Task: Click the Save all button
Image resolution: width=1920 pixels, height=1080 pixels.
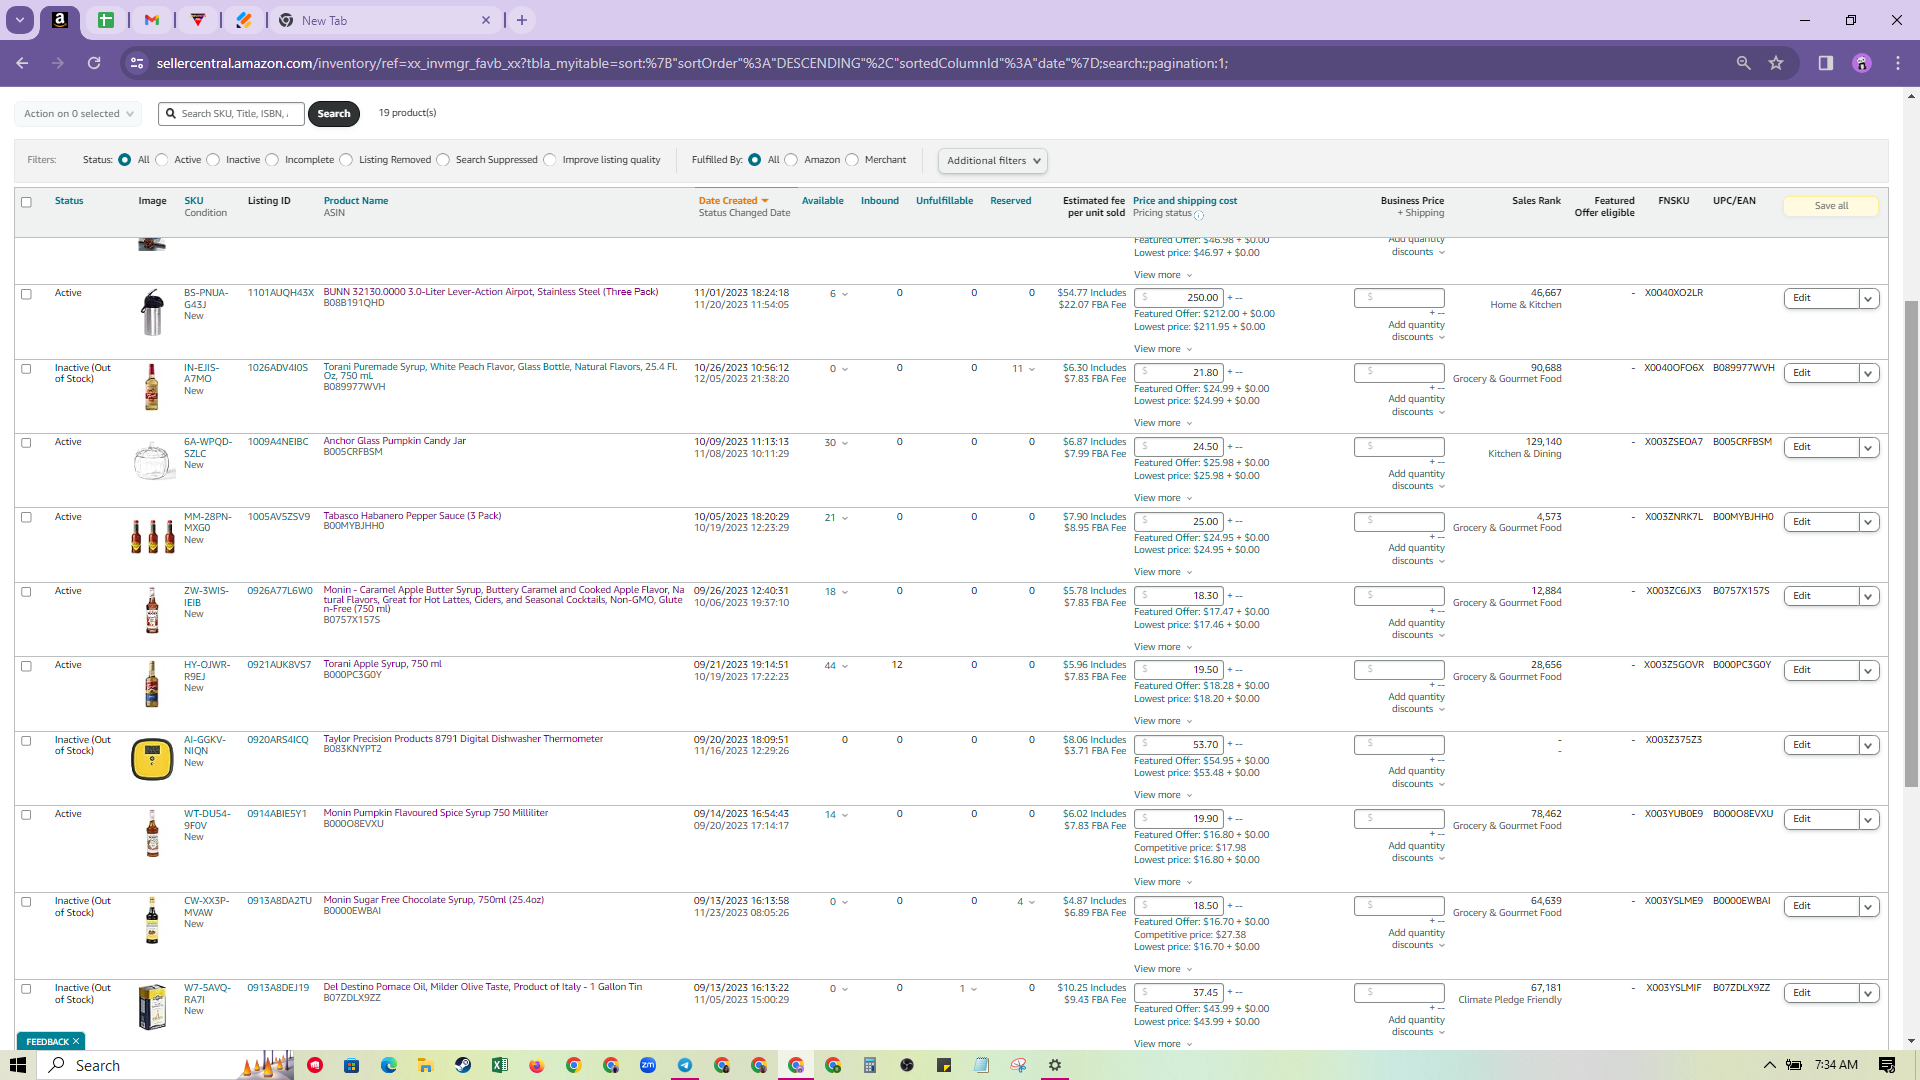Action: [1831, 206]
